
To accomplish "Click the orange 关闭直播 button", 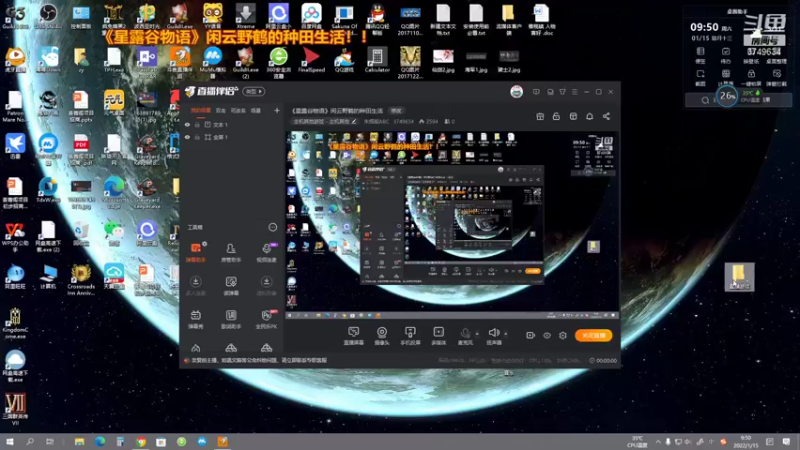I will (x=593, y=335).
